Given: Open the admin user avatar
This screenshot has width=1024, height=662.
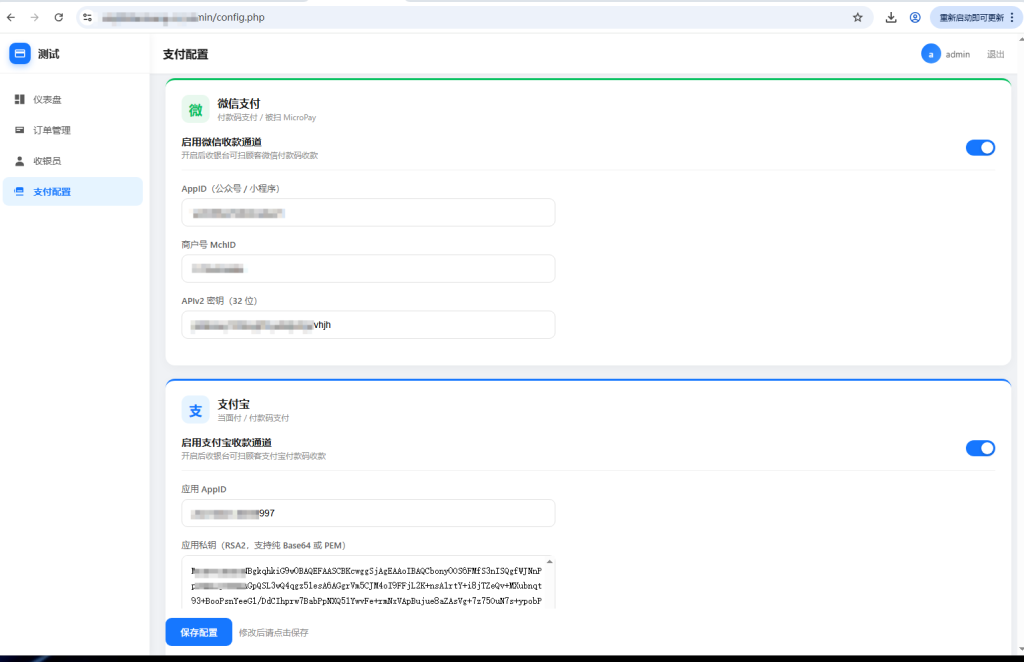Looking at the screenshot, I should (x=931, y=54).
